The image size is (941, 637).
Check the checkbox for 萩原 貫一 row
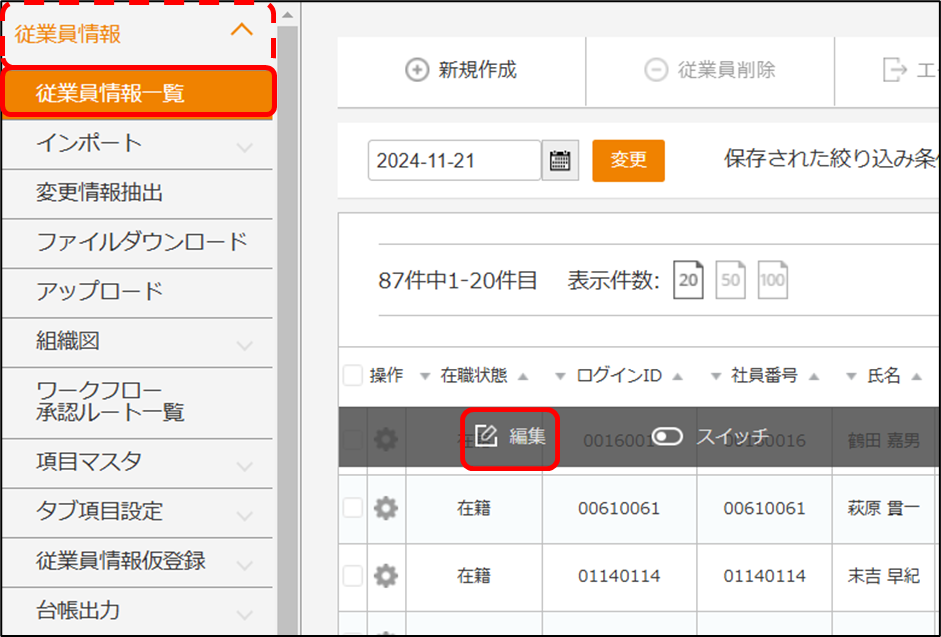coord(352,509)
